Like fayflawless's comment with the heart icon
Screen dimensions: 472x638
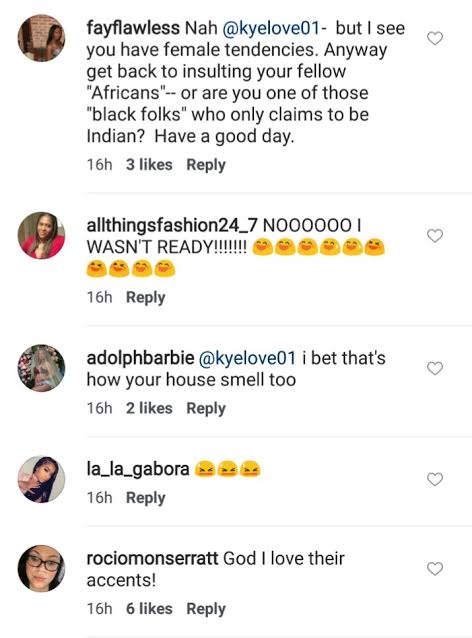pos(435,38)
